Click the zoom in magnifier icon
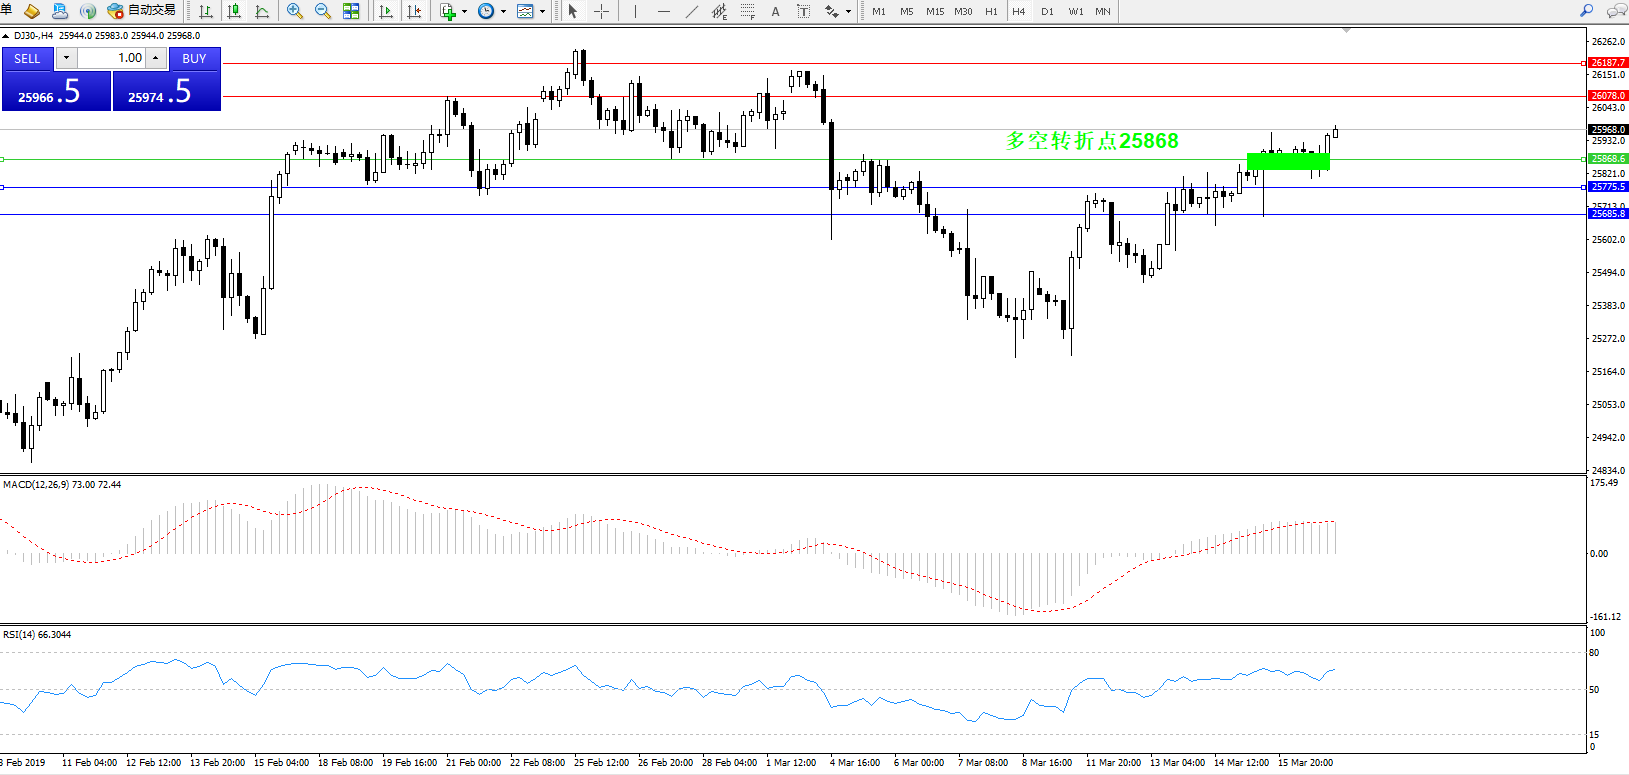 [x=294, y=11]
